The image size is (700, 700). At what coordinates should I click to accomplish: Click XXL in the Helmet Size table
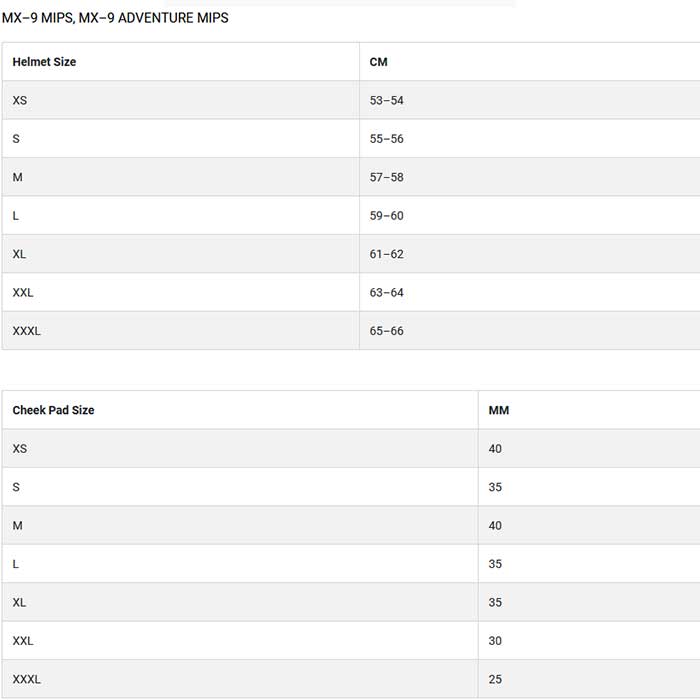coord(23,293)
